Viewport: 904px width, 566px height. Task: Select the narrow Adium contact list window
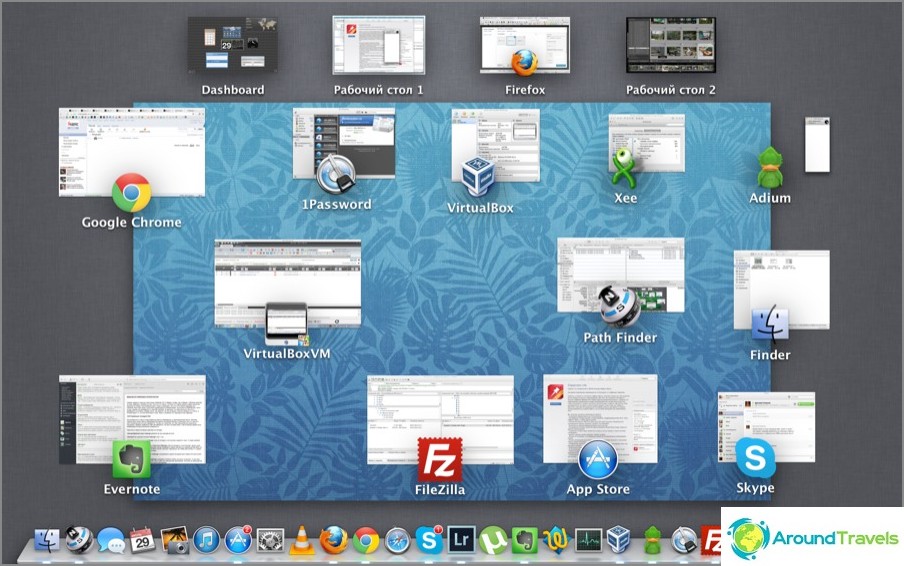[818, 145]
